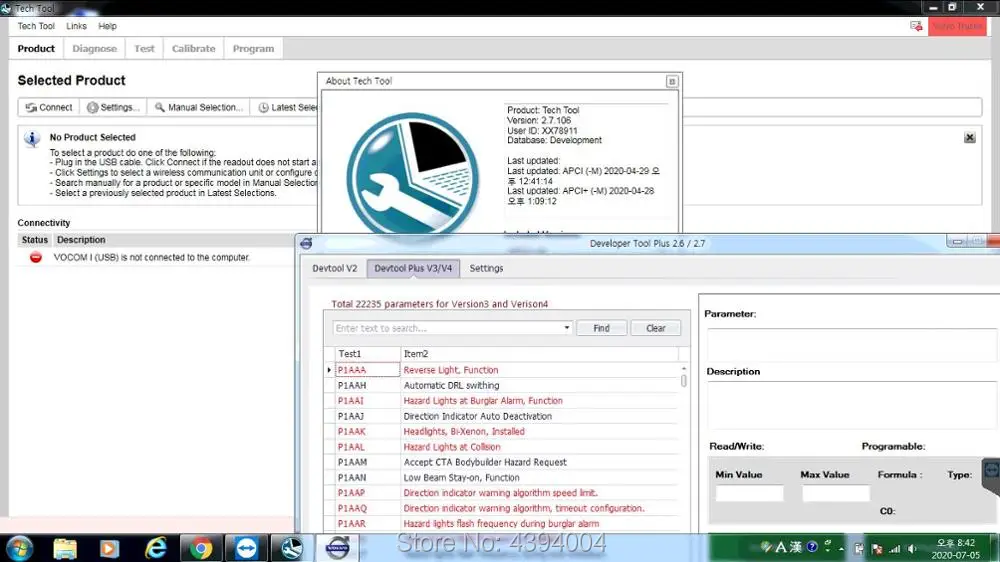The height and width of the screenshot is (562, 1000).
Task: Open the Tech Tool menu
Action: [36, 26]
